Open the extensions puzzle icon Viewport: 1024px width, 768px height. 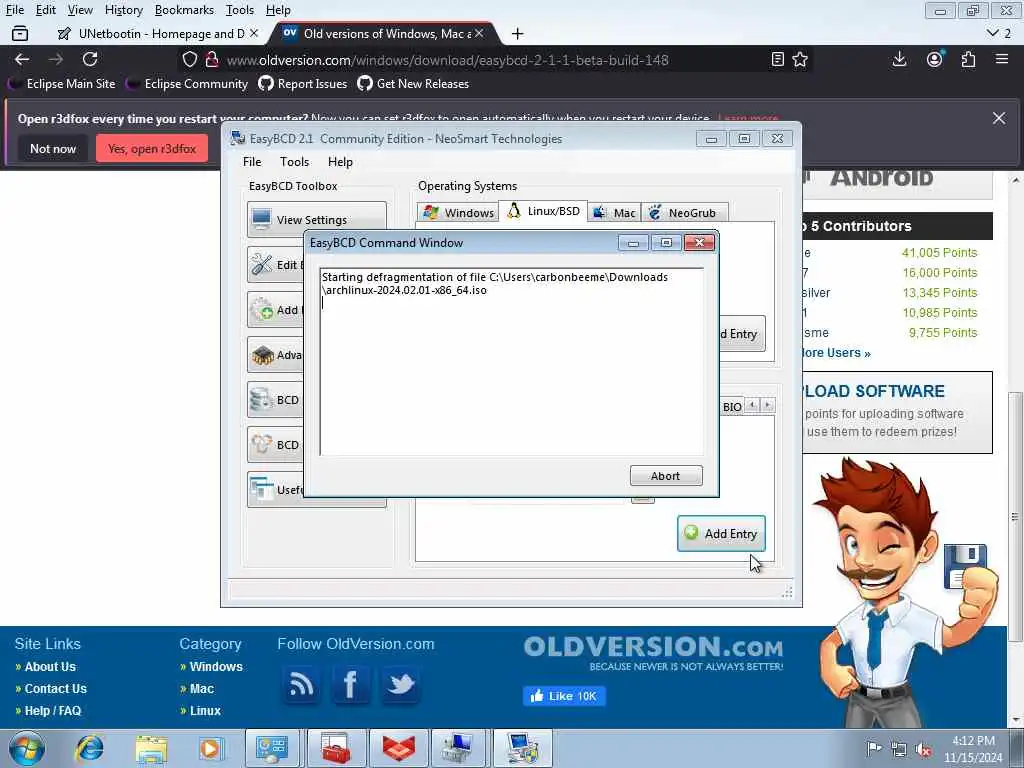(968, 59)
